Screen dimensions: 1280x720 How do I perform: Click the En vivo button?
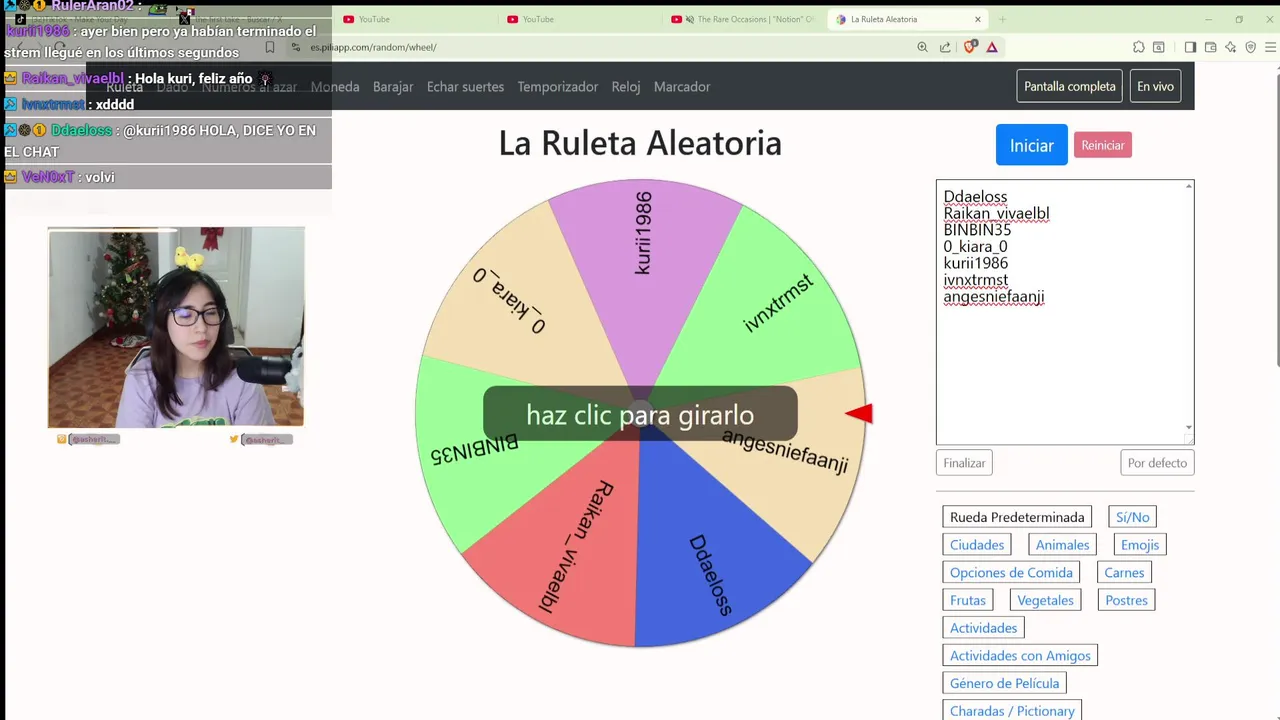point(1155,86)
